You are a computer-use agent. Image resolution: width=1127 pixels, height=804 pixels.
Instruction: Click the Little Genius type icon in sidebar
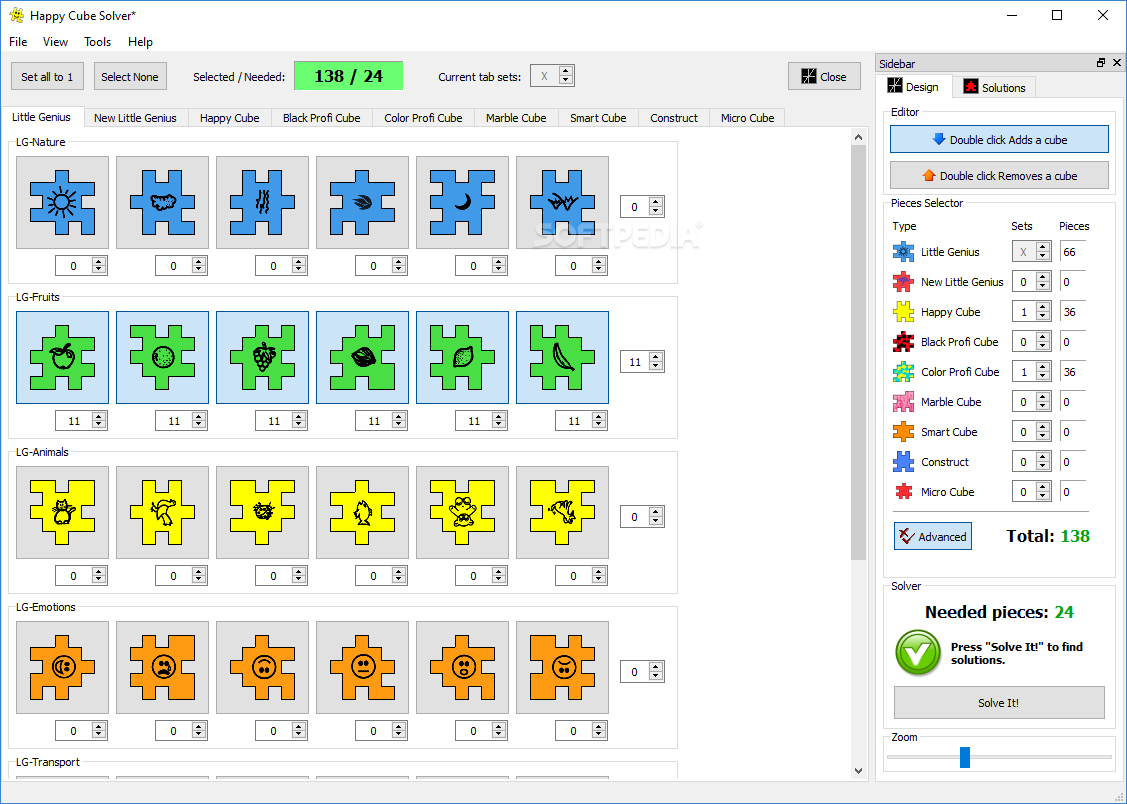coord(903,251)
